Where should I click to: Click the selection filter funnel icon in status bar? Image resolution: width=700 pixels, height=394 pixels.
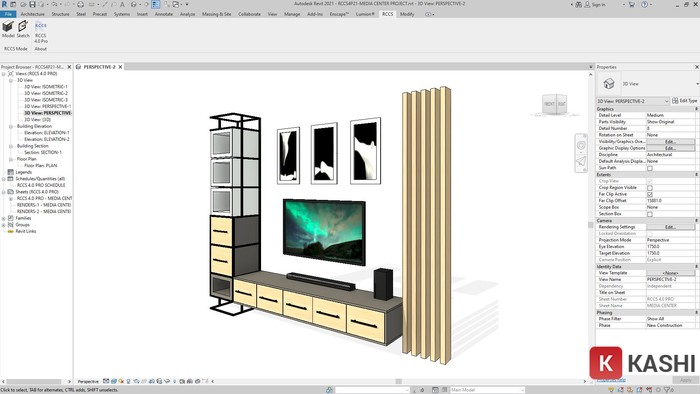[667, 390]
